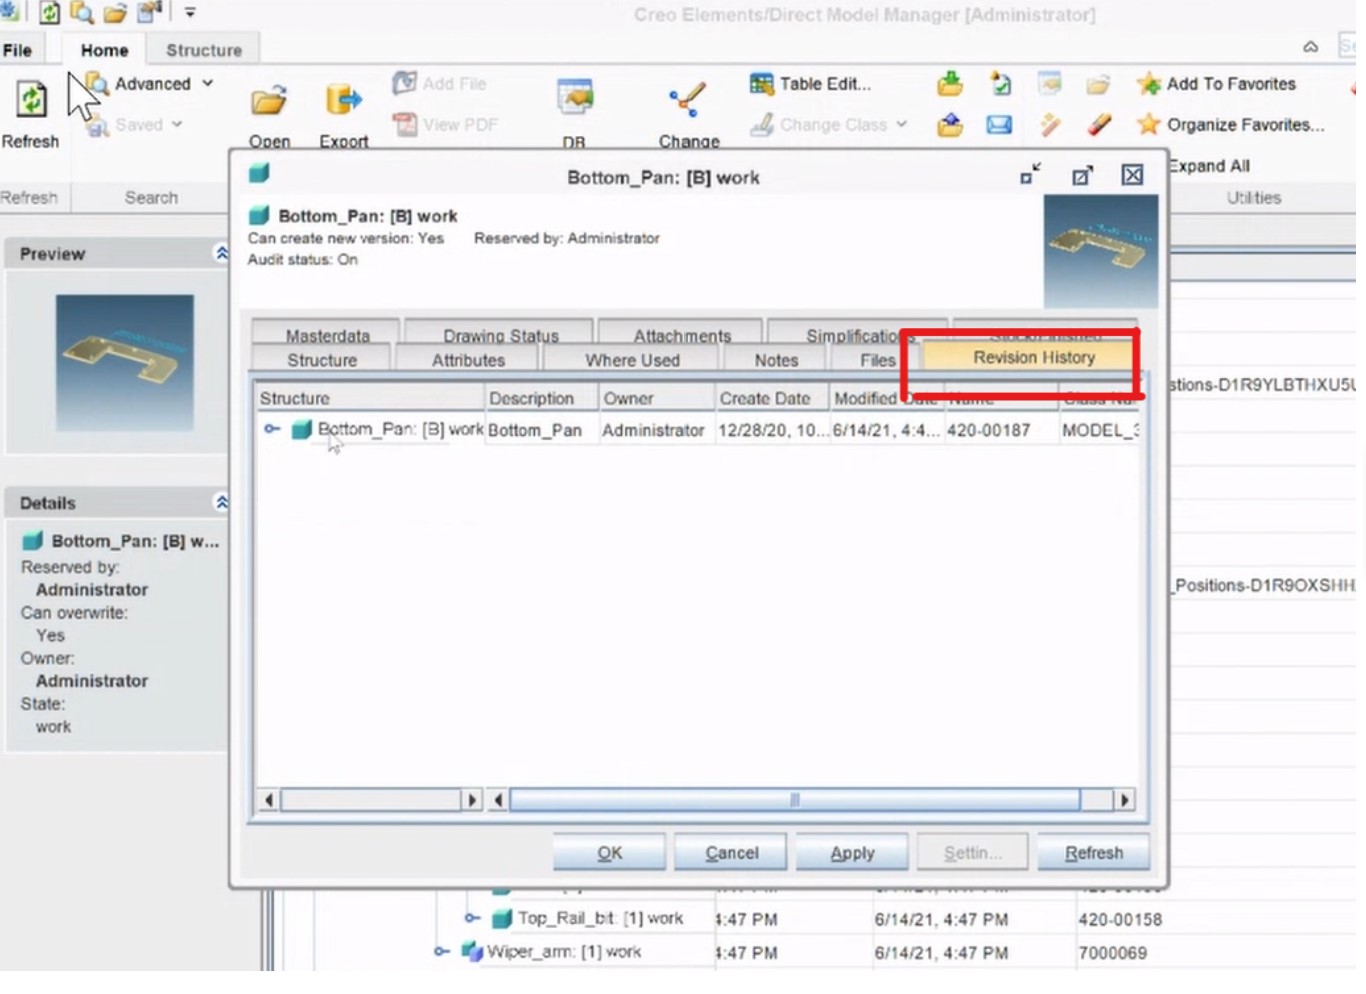Switch to the Structure ribbon tab
Viewport: 1366px width, 994px height.
(204, 49)
